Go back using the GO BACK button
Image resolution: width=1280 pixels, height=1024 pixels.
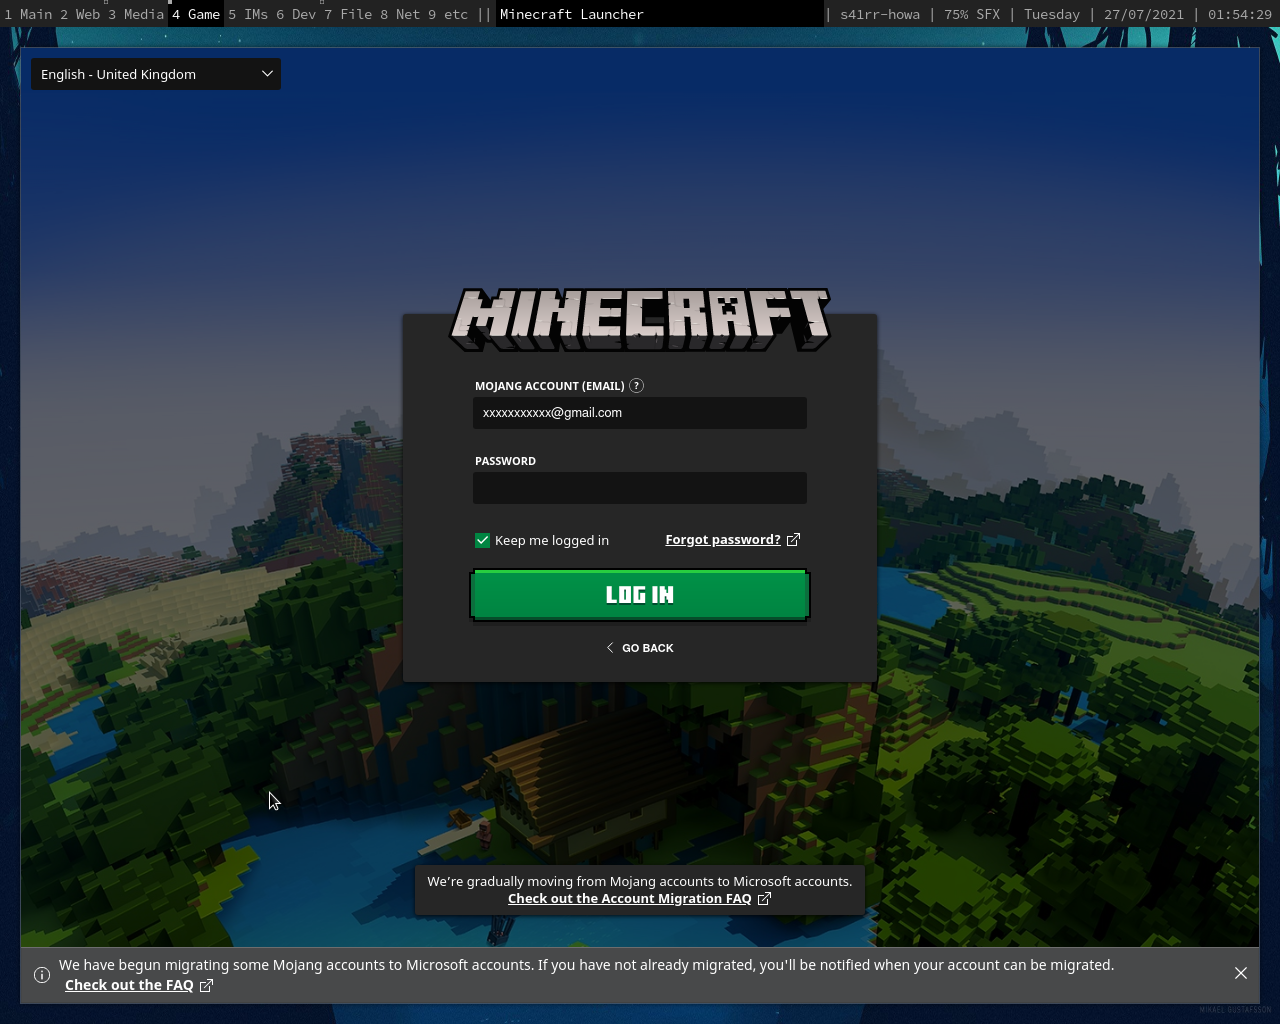click(x=640, y=648)
